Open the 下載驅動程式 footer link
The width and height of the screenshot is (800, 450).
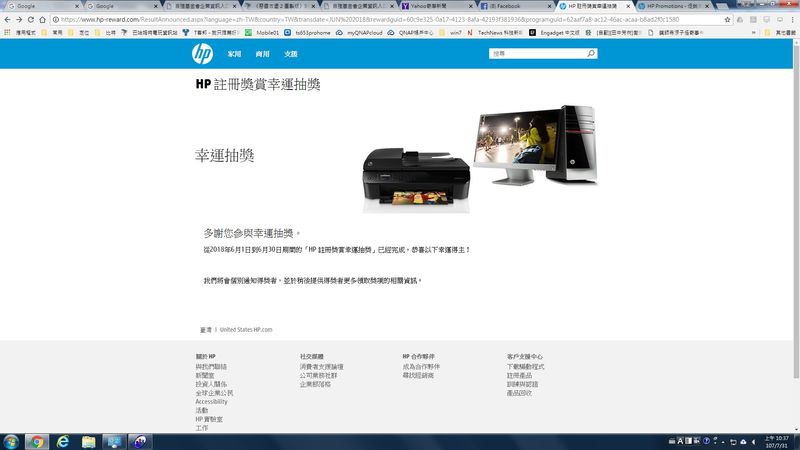coord(526,366)
